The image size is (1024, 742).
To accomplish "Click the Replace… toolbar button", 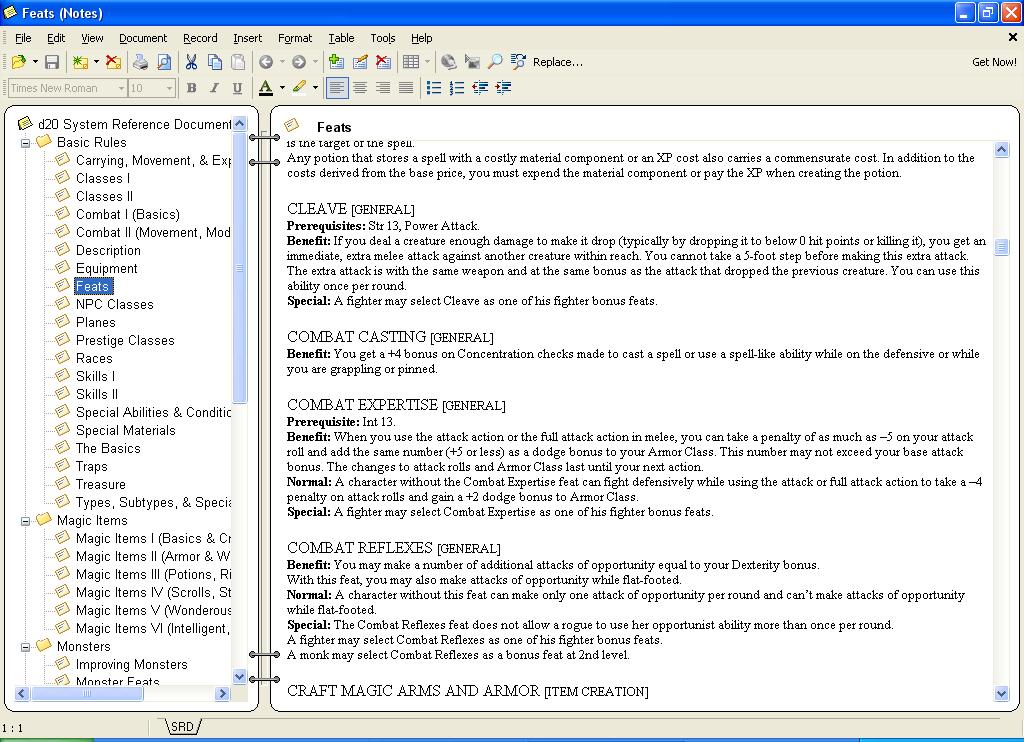I will (558, 62).
